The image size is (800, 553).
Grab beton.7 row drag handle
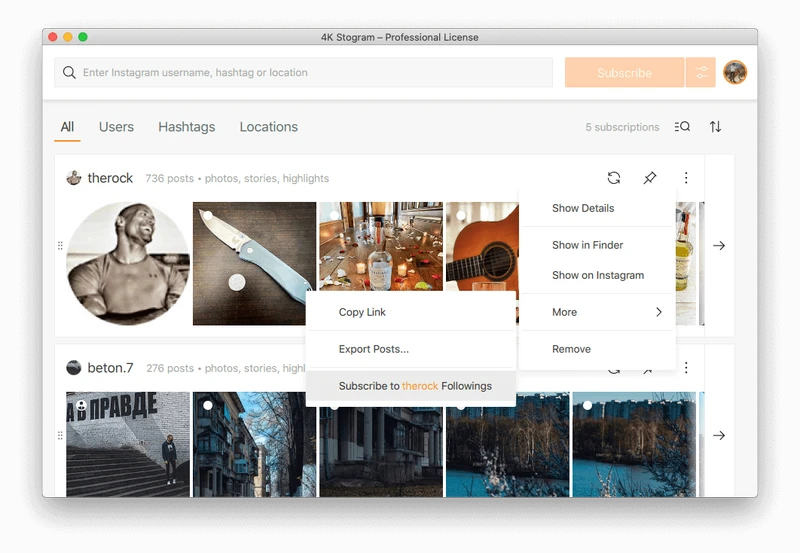[60, 436]
